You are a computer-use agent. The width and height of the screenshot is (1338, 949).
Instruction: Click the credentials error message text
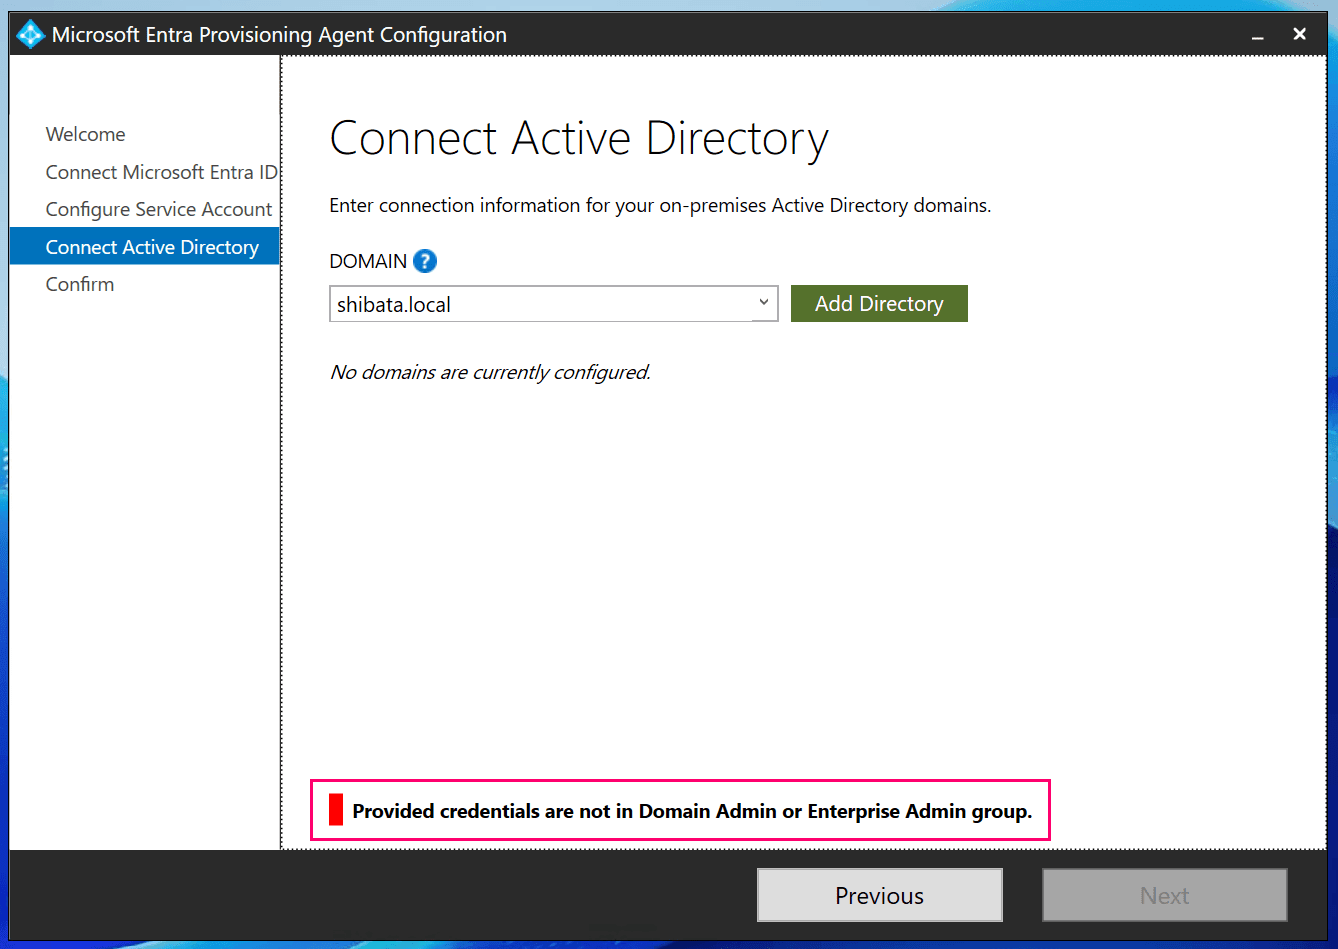(x=692, y=811)
